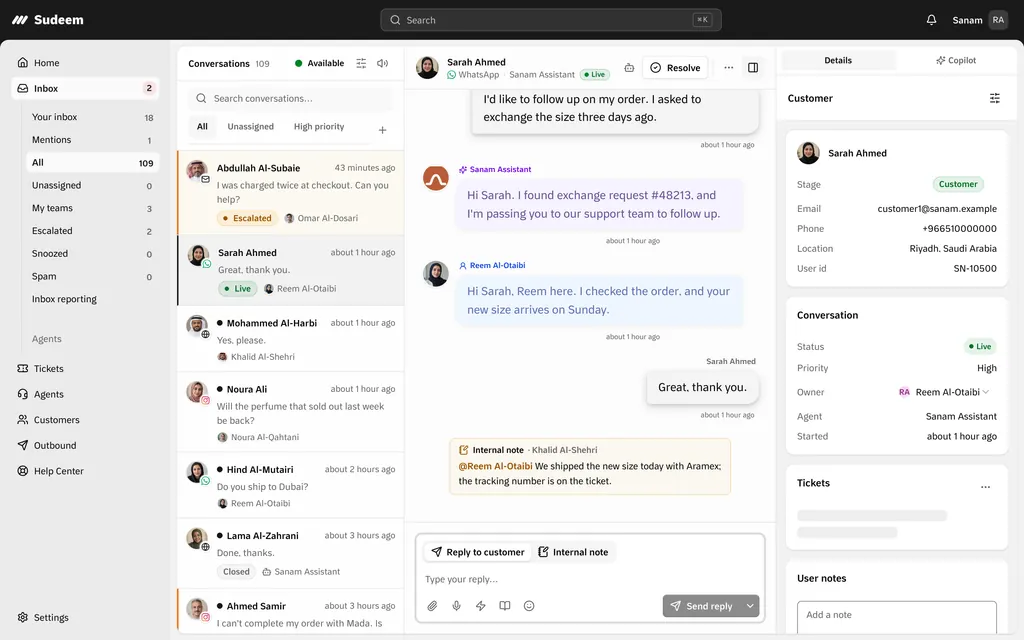Click the Search conversations field
The image size is (1024, 640).
(x=291, y=98)
